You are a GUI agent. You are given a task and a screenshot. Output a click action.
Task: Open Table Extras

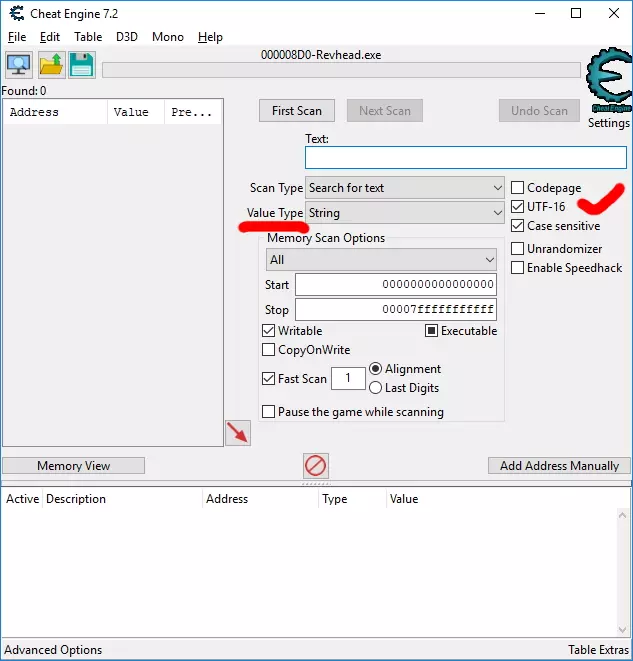coord(598,650)
